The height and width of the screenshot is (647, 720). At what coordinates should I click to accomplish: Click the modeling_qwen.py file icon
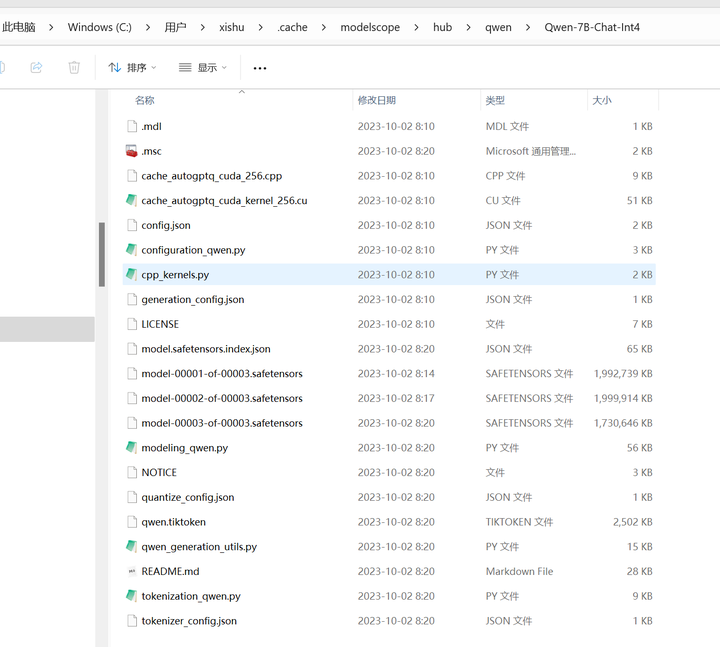click(132, 448)
